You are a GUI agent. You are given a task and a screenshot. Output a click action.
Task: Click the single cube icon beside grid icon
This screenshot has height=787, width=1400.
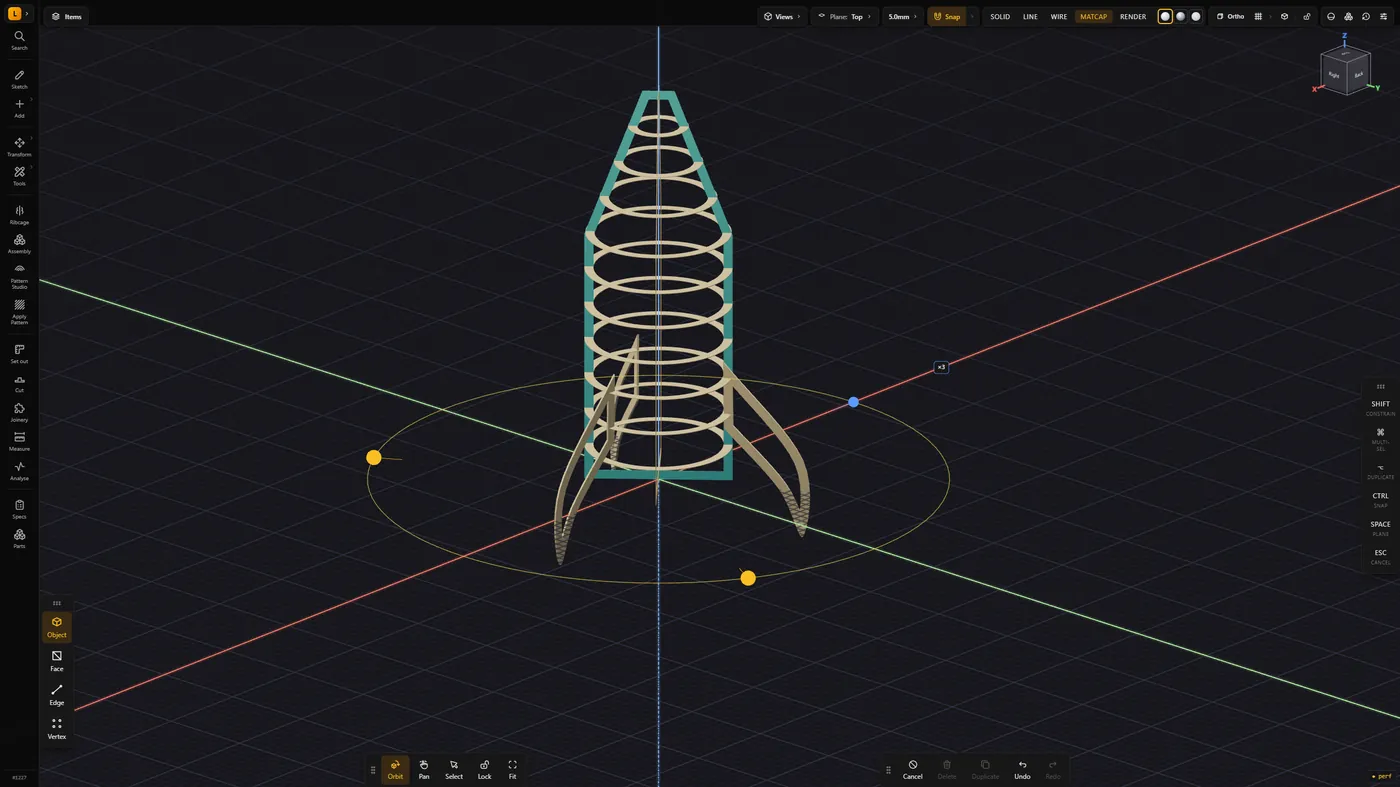(x=1285, y=17)
